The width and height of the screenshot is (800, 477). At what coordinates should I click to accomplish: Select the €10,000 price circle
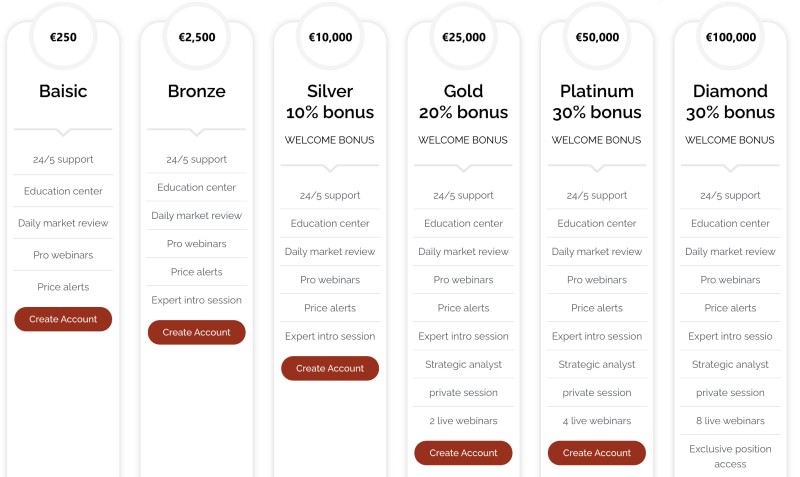pos(330,37)
